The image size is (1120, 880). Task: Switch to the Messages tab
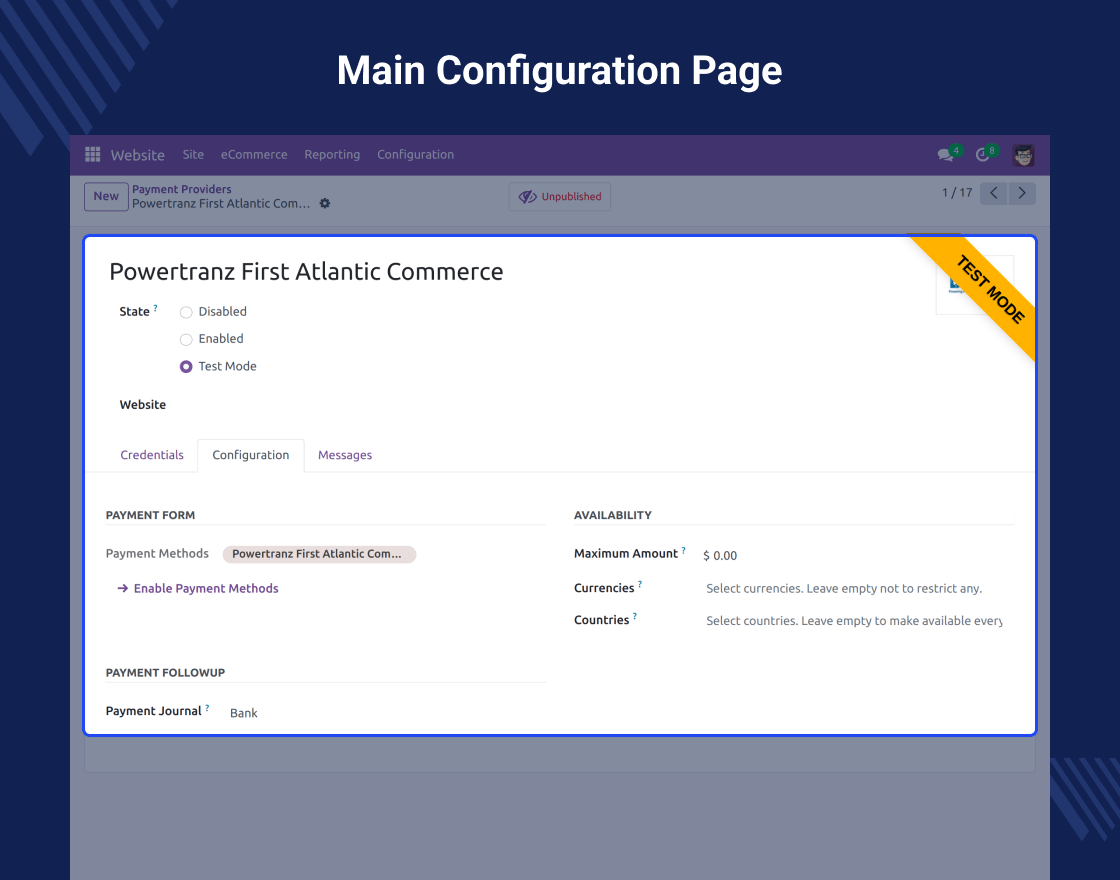[x=345, y=455]
